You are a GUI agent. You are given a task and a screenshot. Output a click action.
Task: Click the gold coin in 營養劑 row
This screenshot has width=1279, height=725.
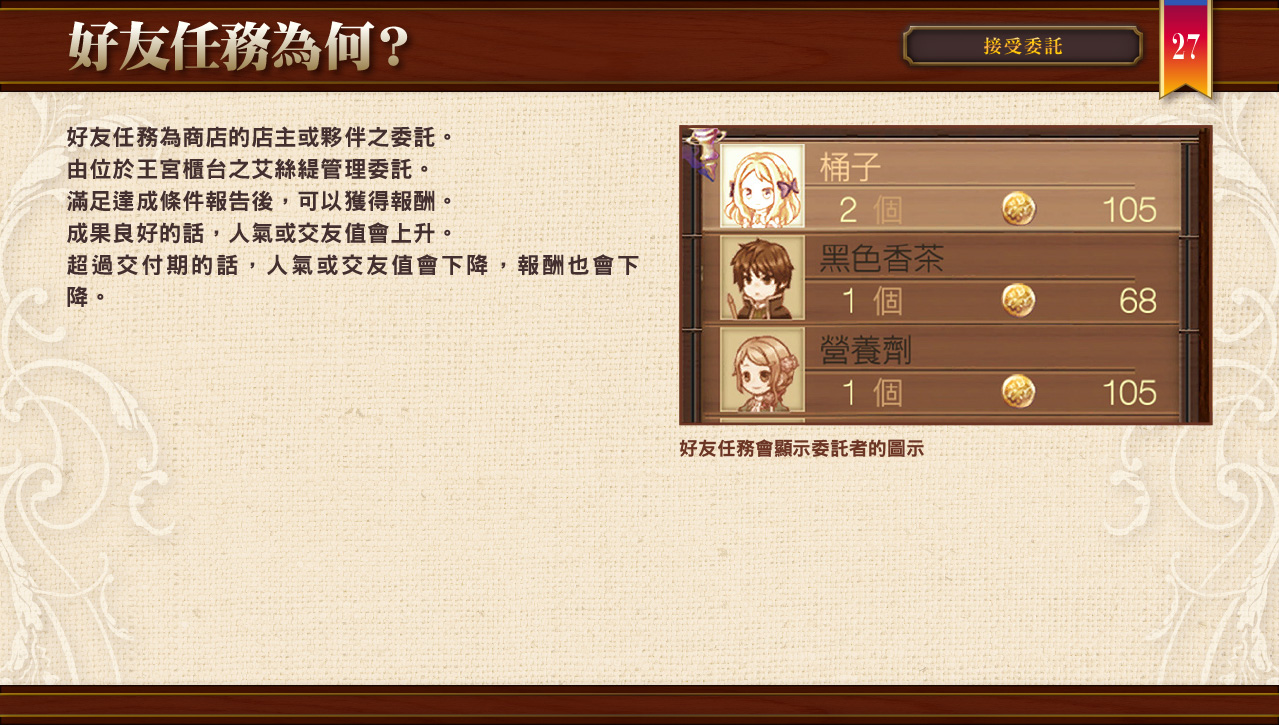pyautogui.click(x=1018, y=391)
